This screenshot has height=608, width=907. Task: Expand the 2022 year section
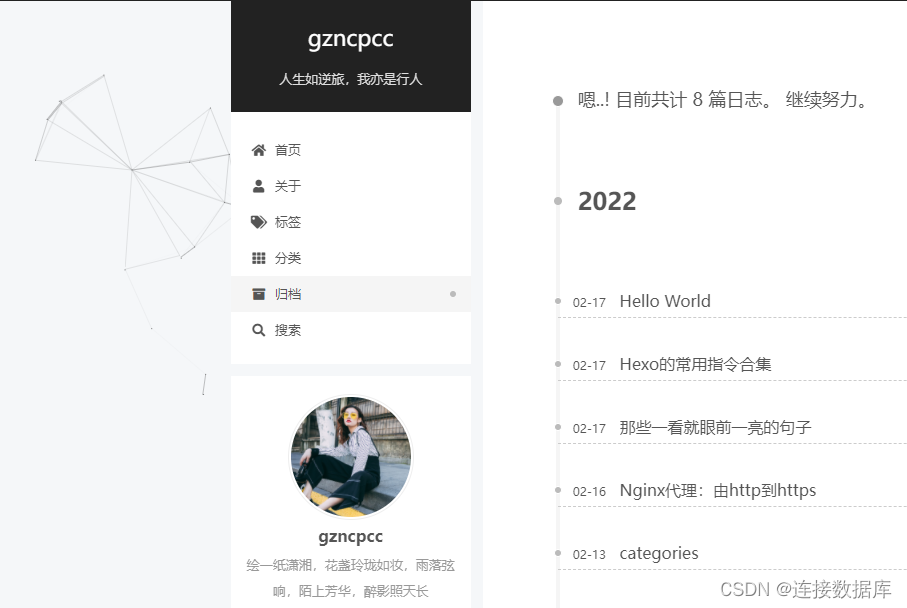coord(606,201)
